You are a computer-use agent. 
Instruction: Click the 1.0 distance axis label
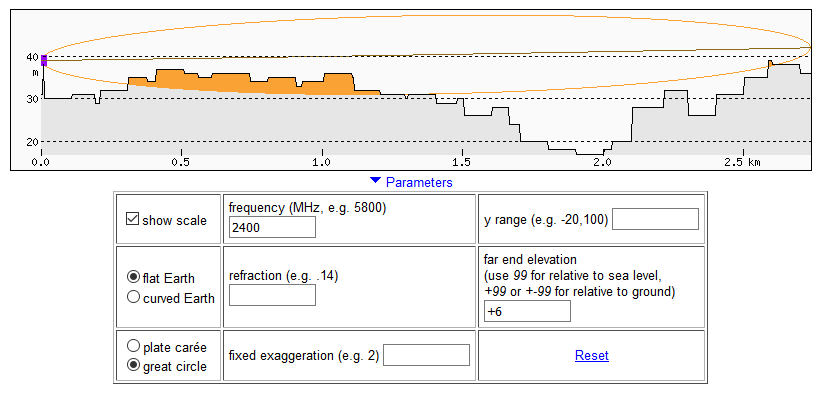pyautogui.click(x=321, y=162)
